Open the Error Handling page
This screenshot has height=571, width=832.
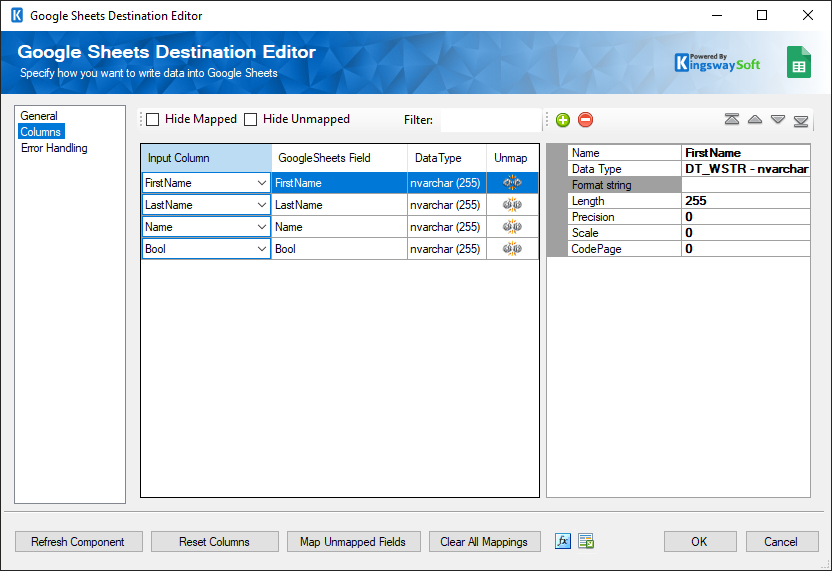tap(54, 148)
